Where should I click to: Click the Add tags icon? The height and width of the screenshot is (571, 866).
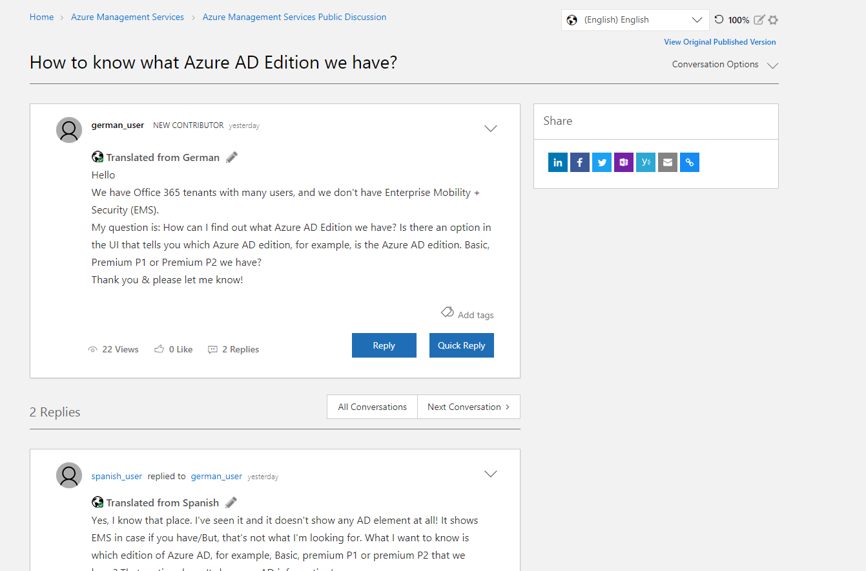tap(447, 313)
